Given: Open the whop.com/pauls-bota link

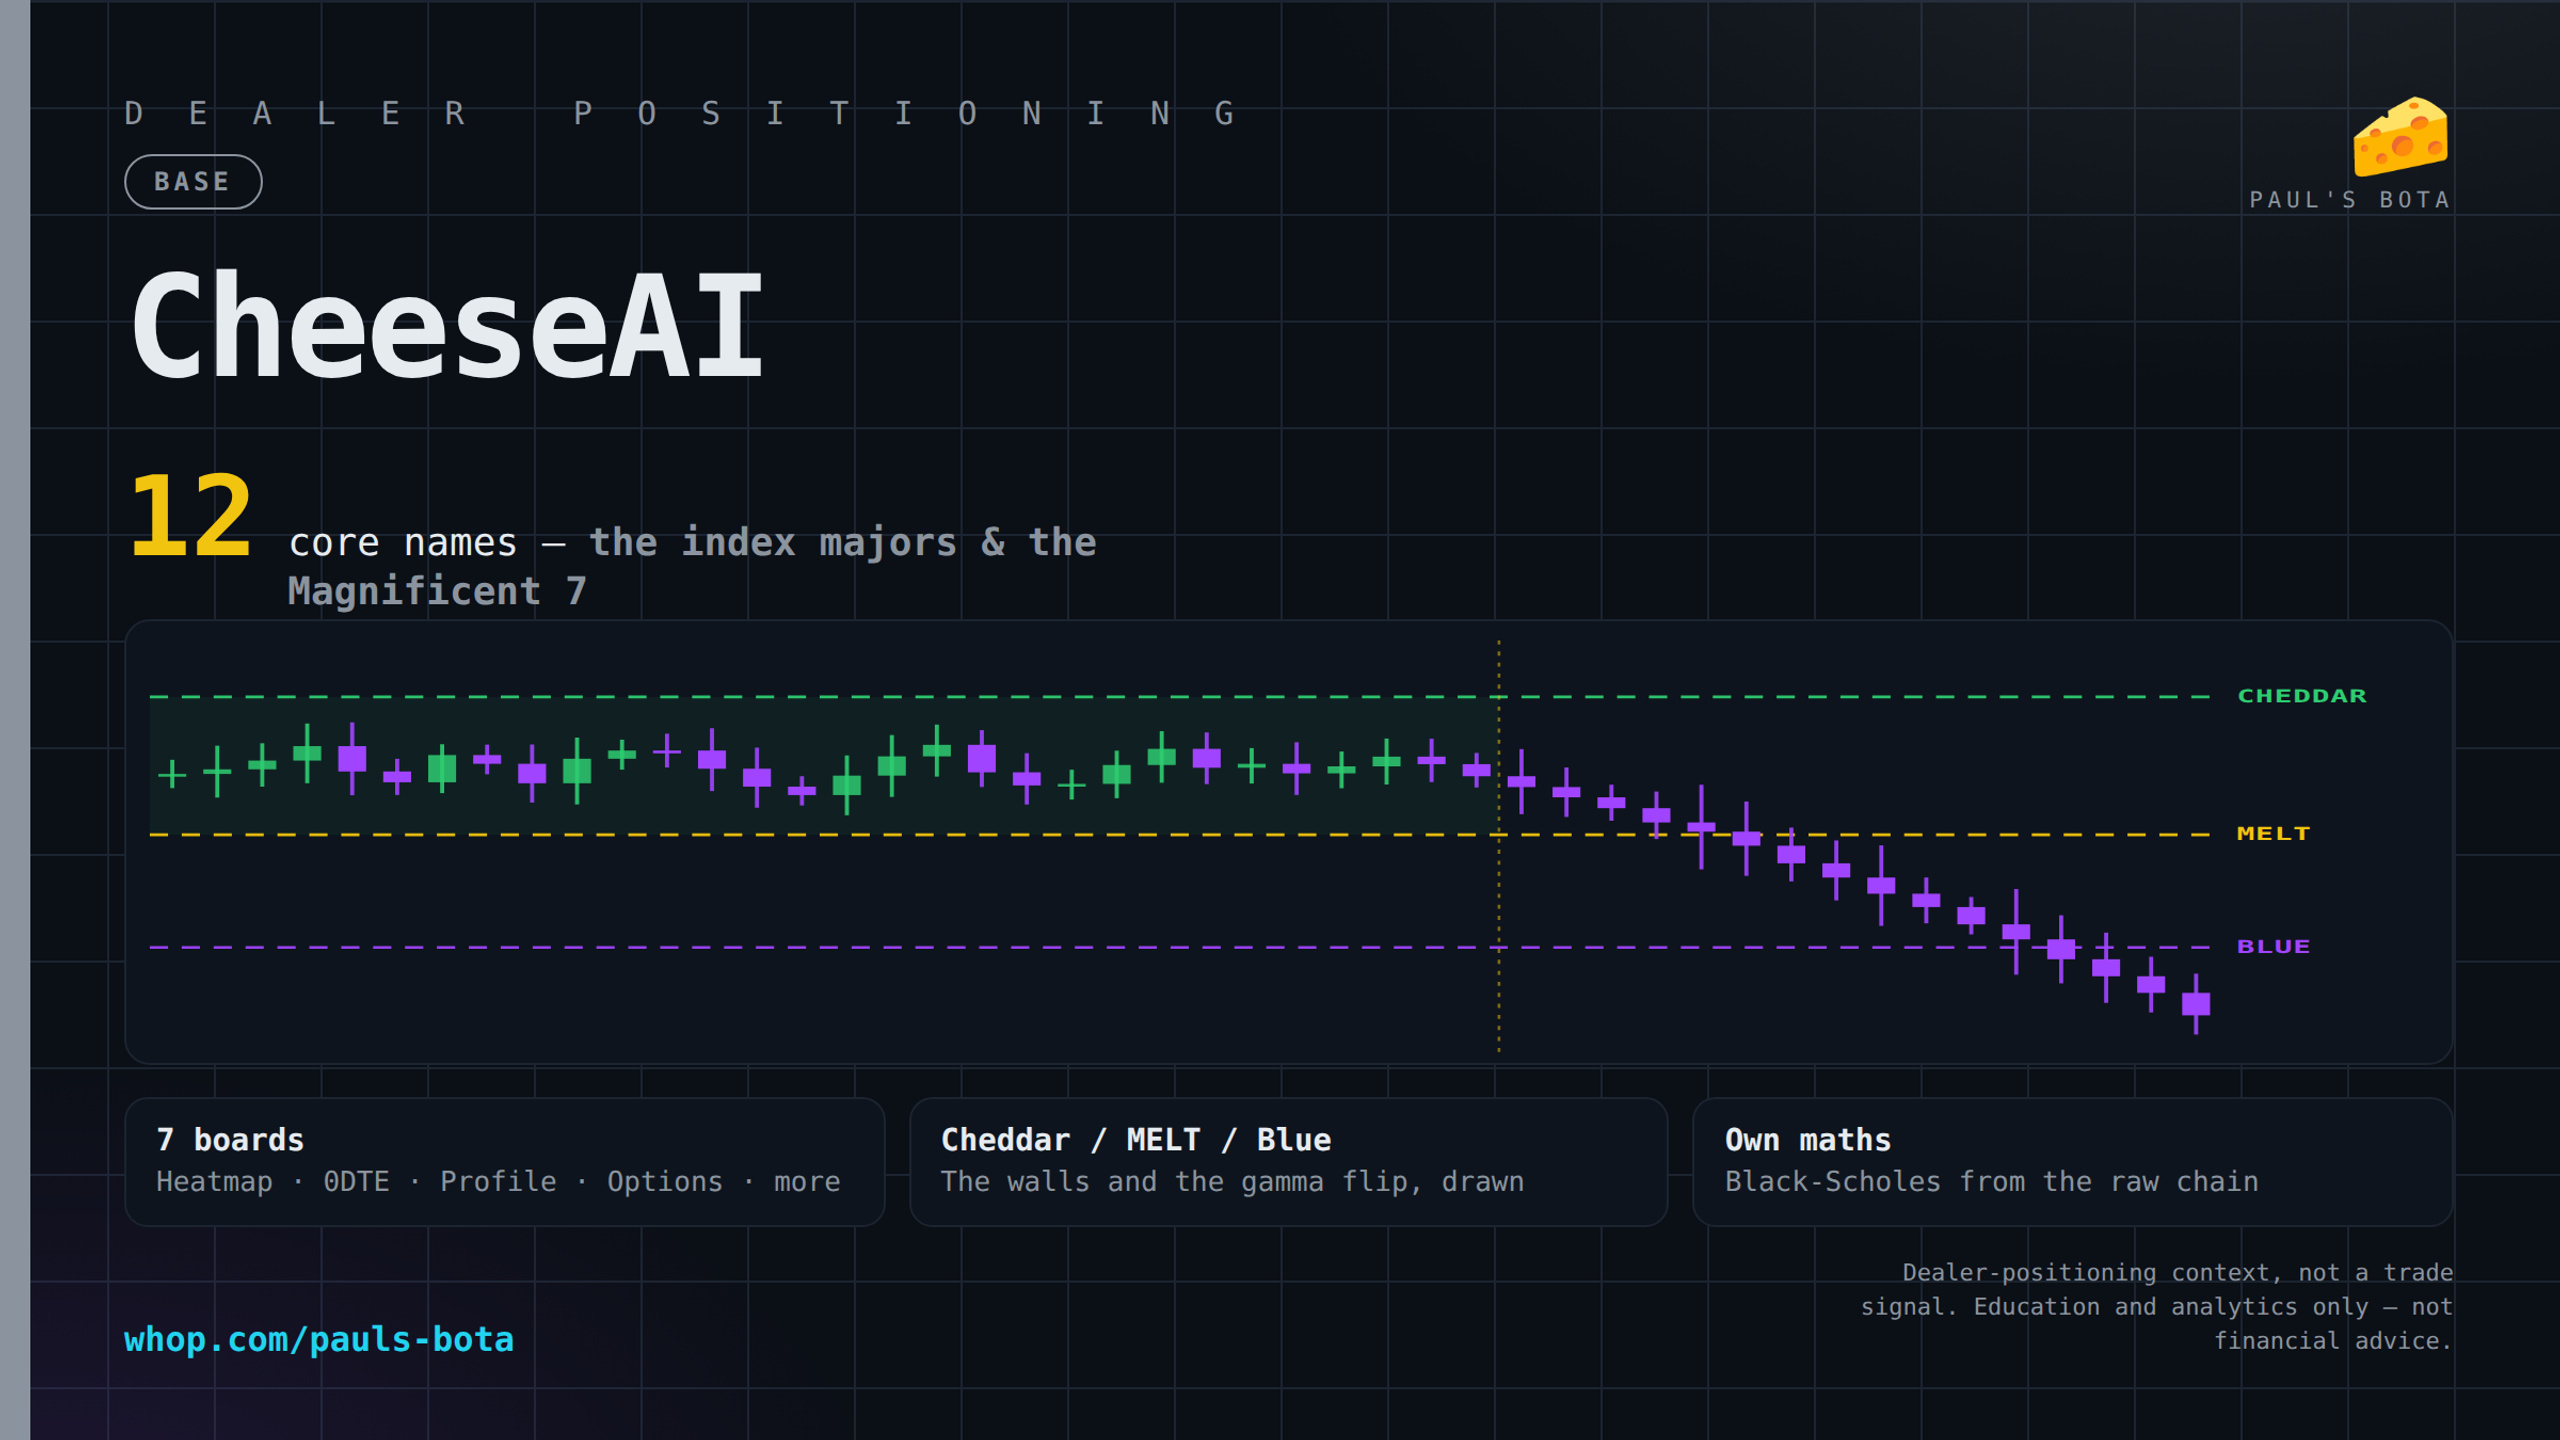Looking at the screenshot, I should (319, 1339).
